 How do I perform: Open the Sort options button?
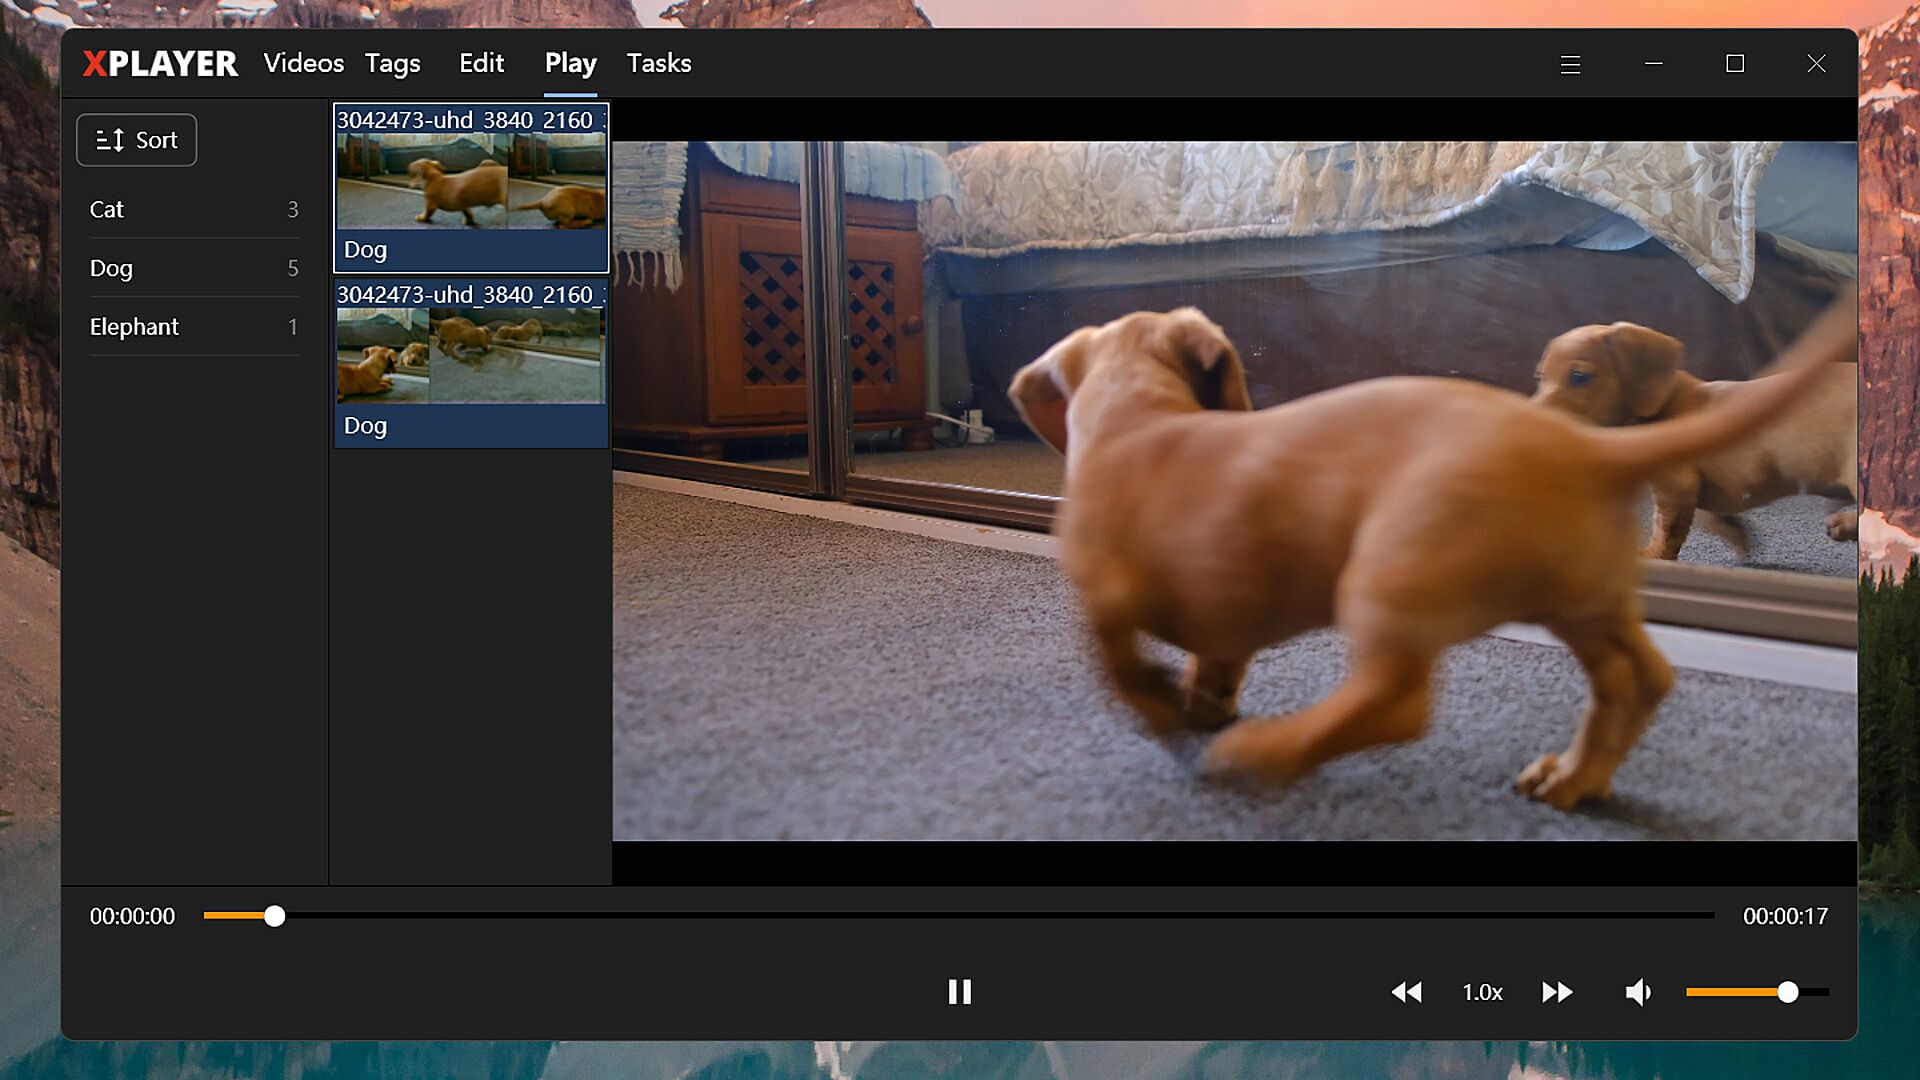tap(137, 140)
